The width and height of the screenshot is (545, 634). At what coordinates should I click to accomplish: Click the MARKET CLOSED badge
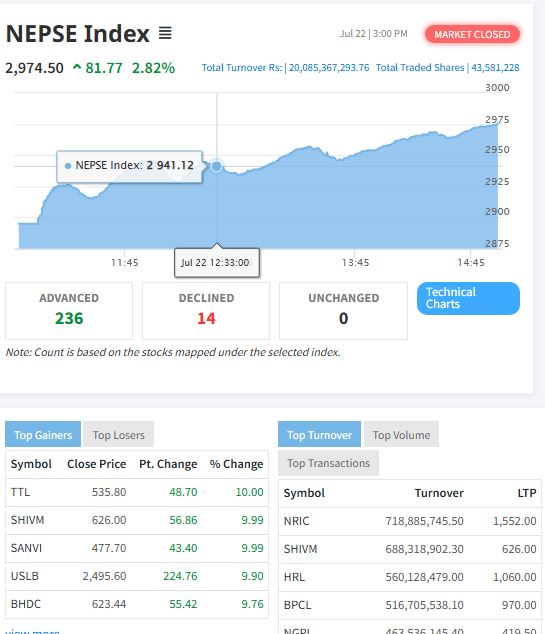(472, 34)
